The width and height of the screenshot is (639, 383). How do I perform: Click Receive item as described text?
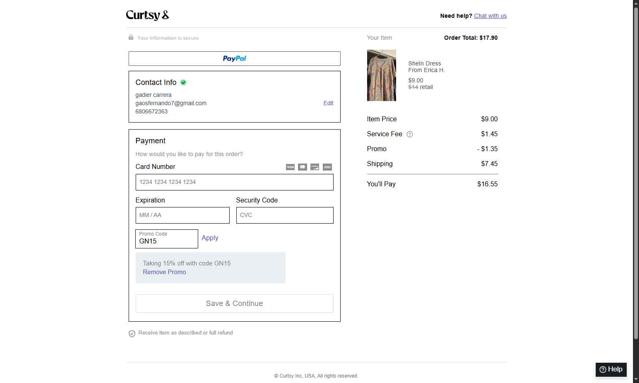tap(185, 333)
